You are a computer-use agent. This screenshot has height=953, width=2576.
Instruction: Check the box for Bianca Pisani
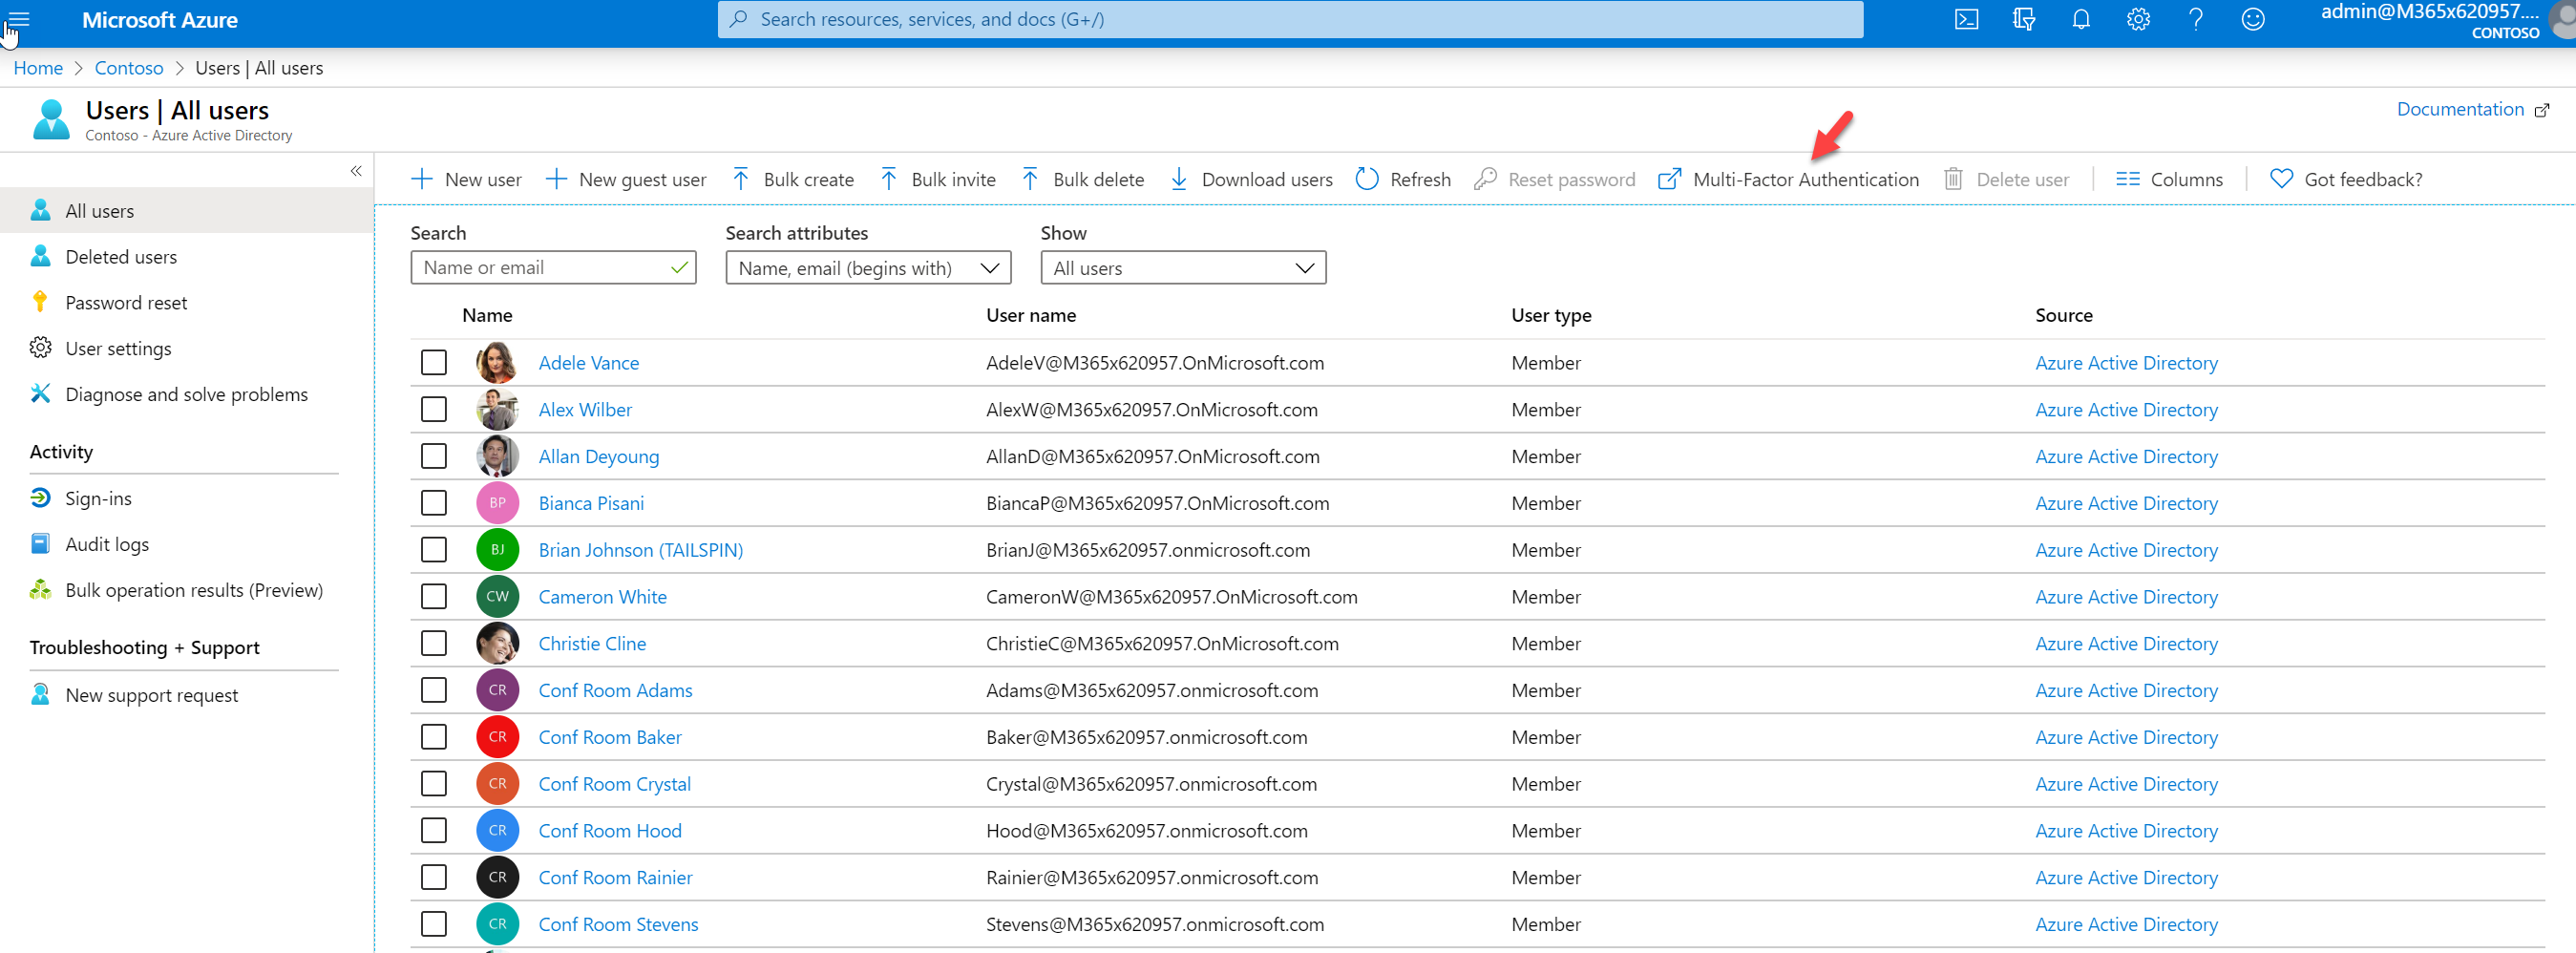point(434,503)
